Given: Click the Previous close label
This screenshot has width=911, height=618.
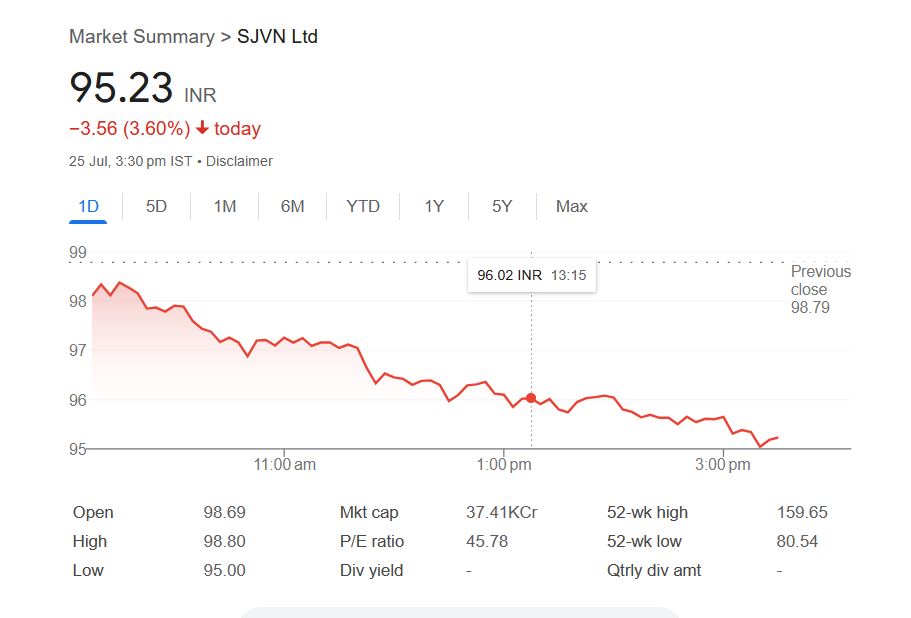Looking at the screenshot, I should click(820, 280).
